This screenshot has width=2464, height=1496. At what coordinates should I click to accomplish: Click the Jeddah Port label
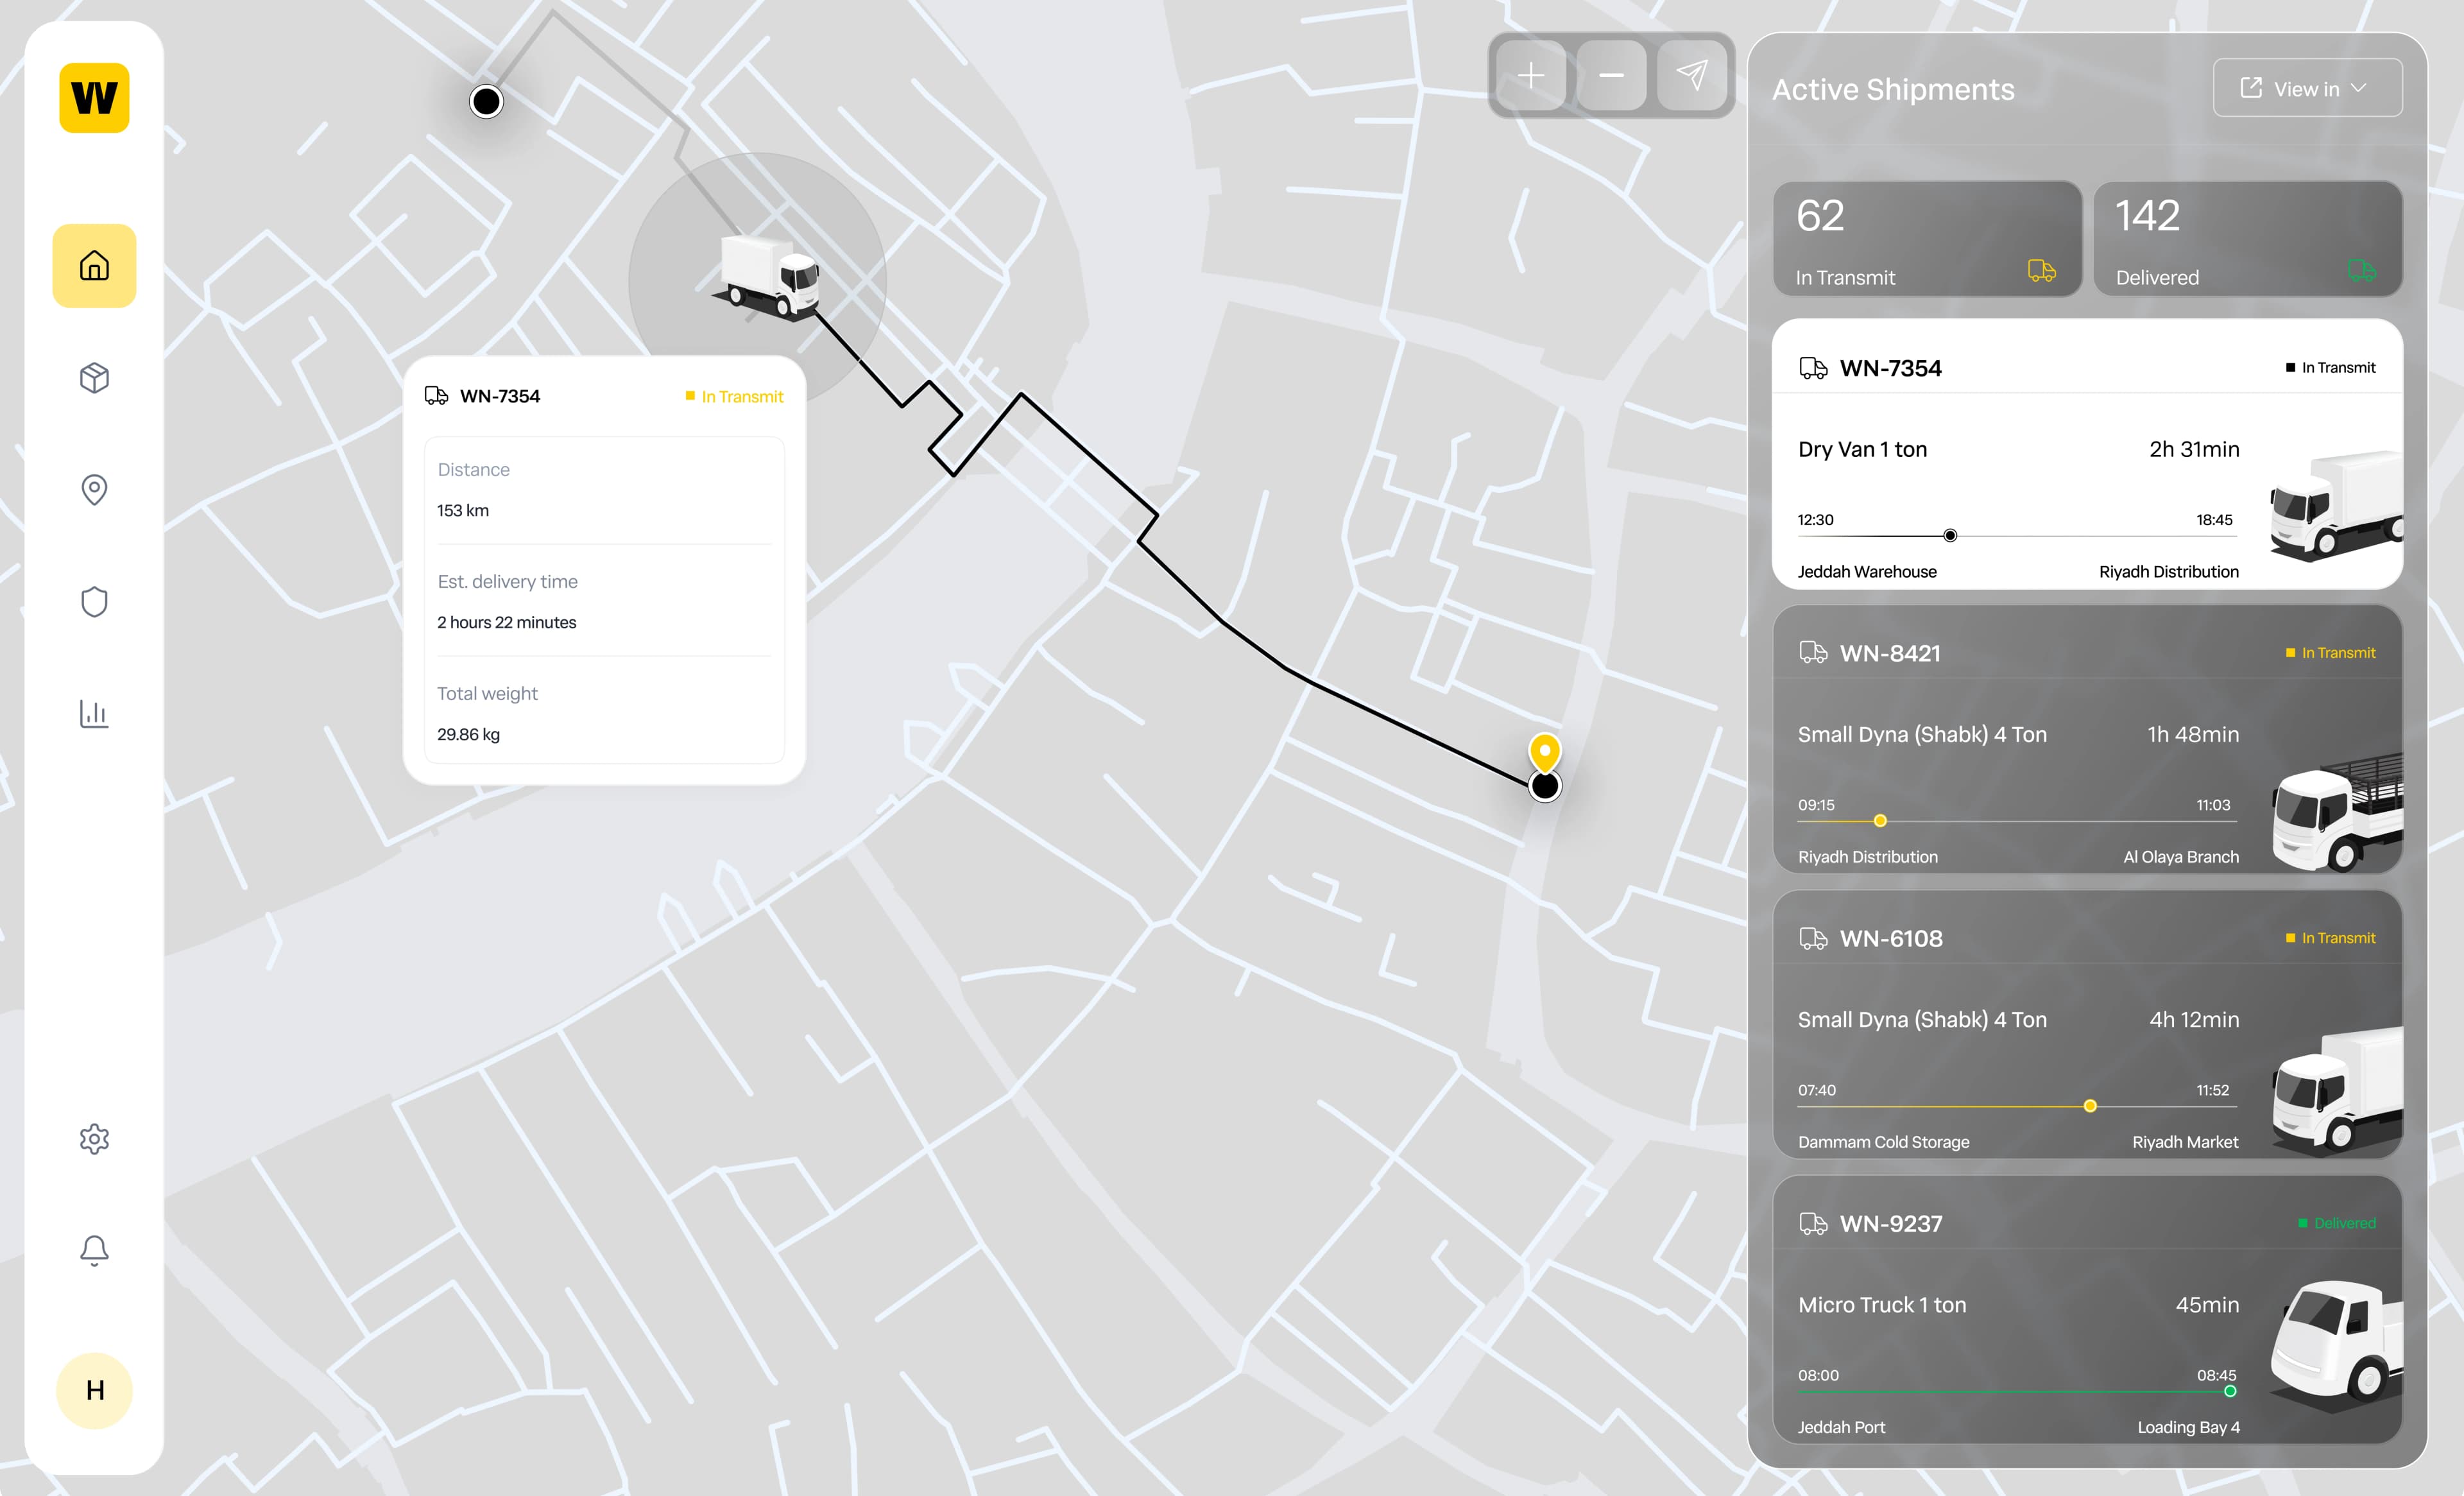pyautogui.click(x=1841, y=1427)
